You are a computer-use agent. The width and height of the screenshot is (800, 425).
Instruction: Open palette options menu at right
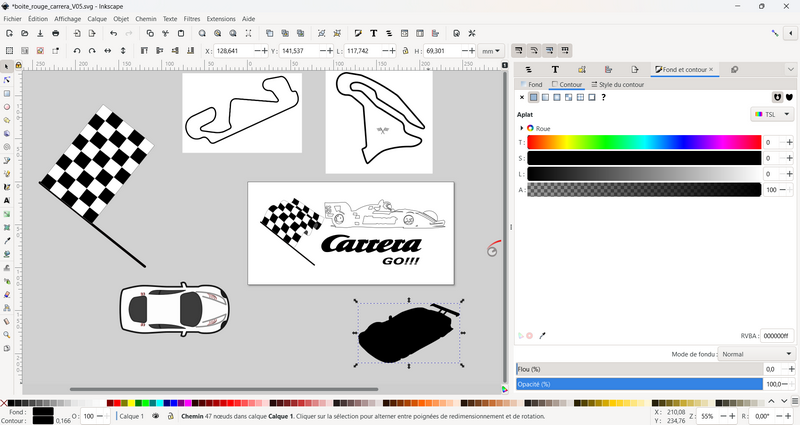[794, 402]
